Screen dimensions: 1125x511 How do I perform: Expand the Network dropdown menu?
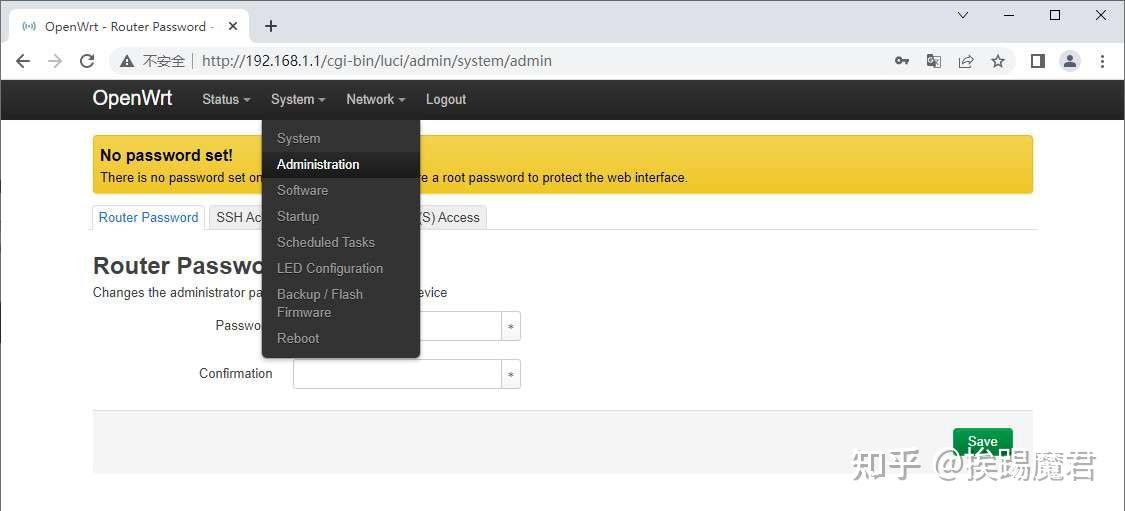(x=375, y=99)
